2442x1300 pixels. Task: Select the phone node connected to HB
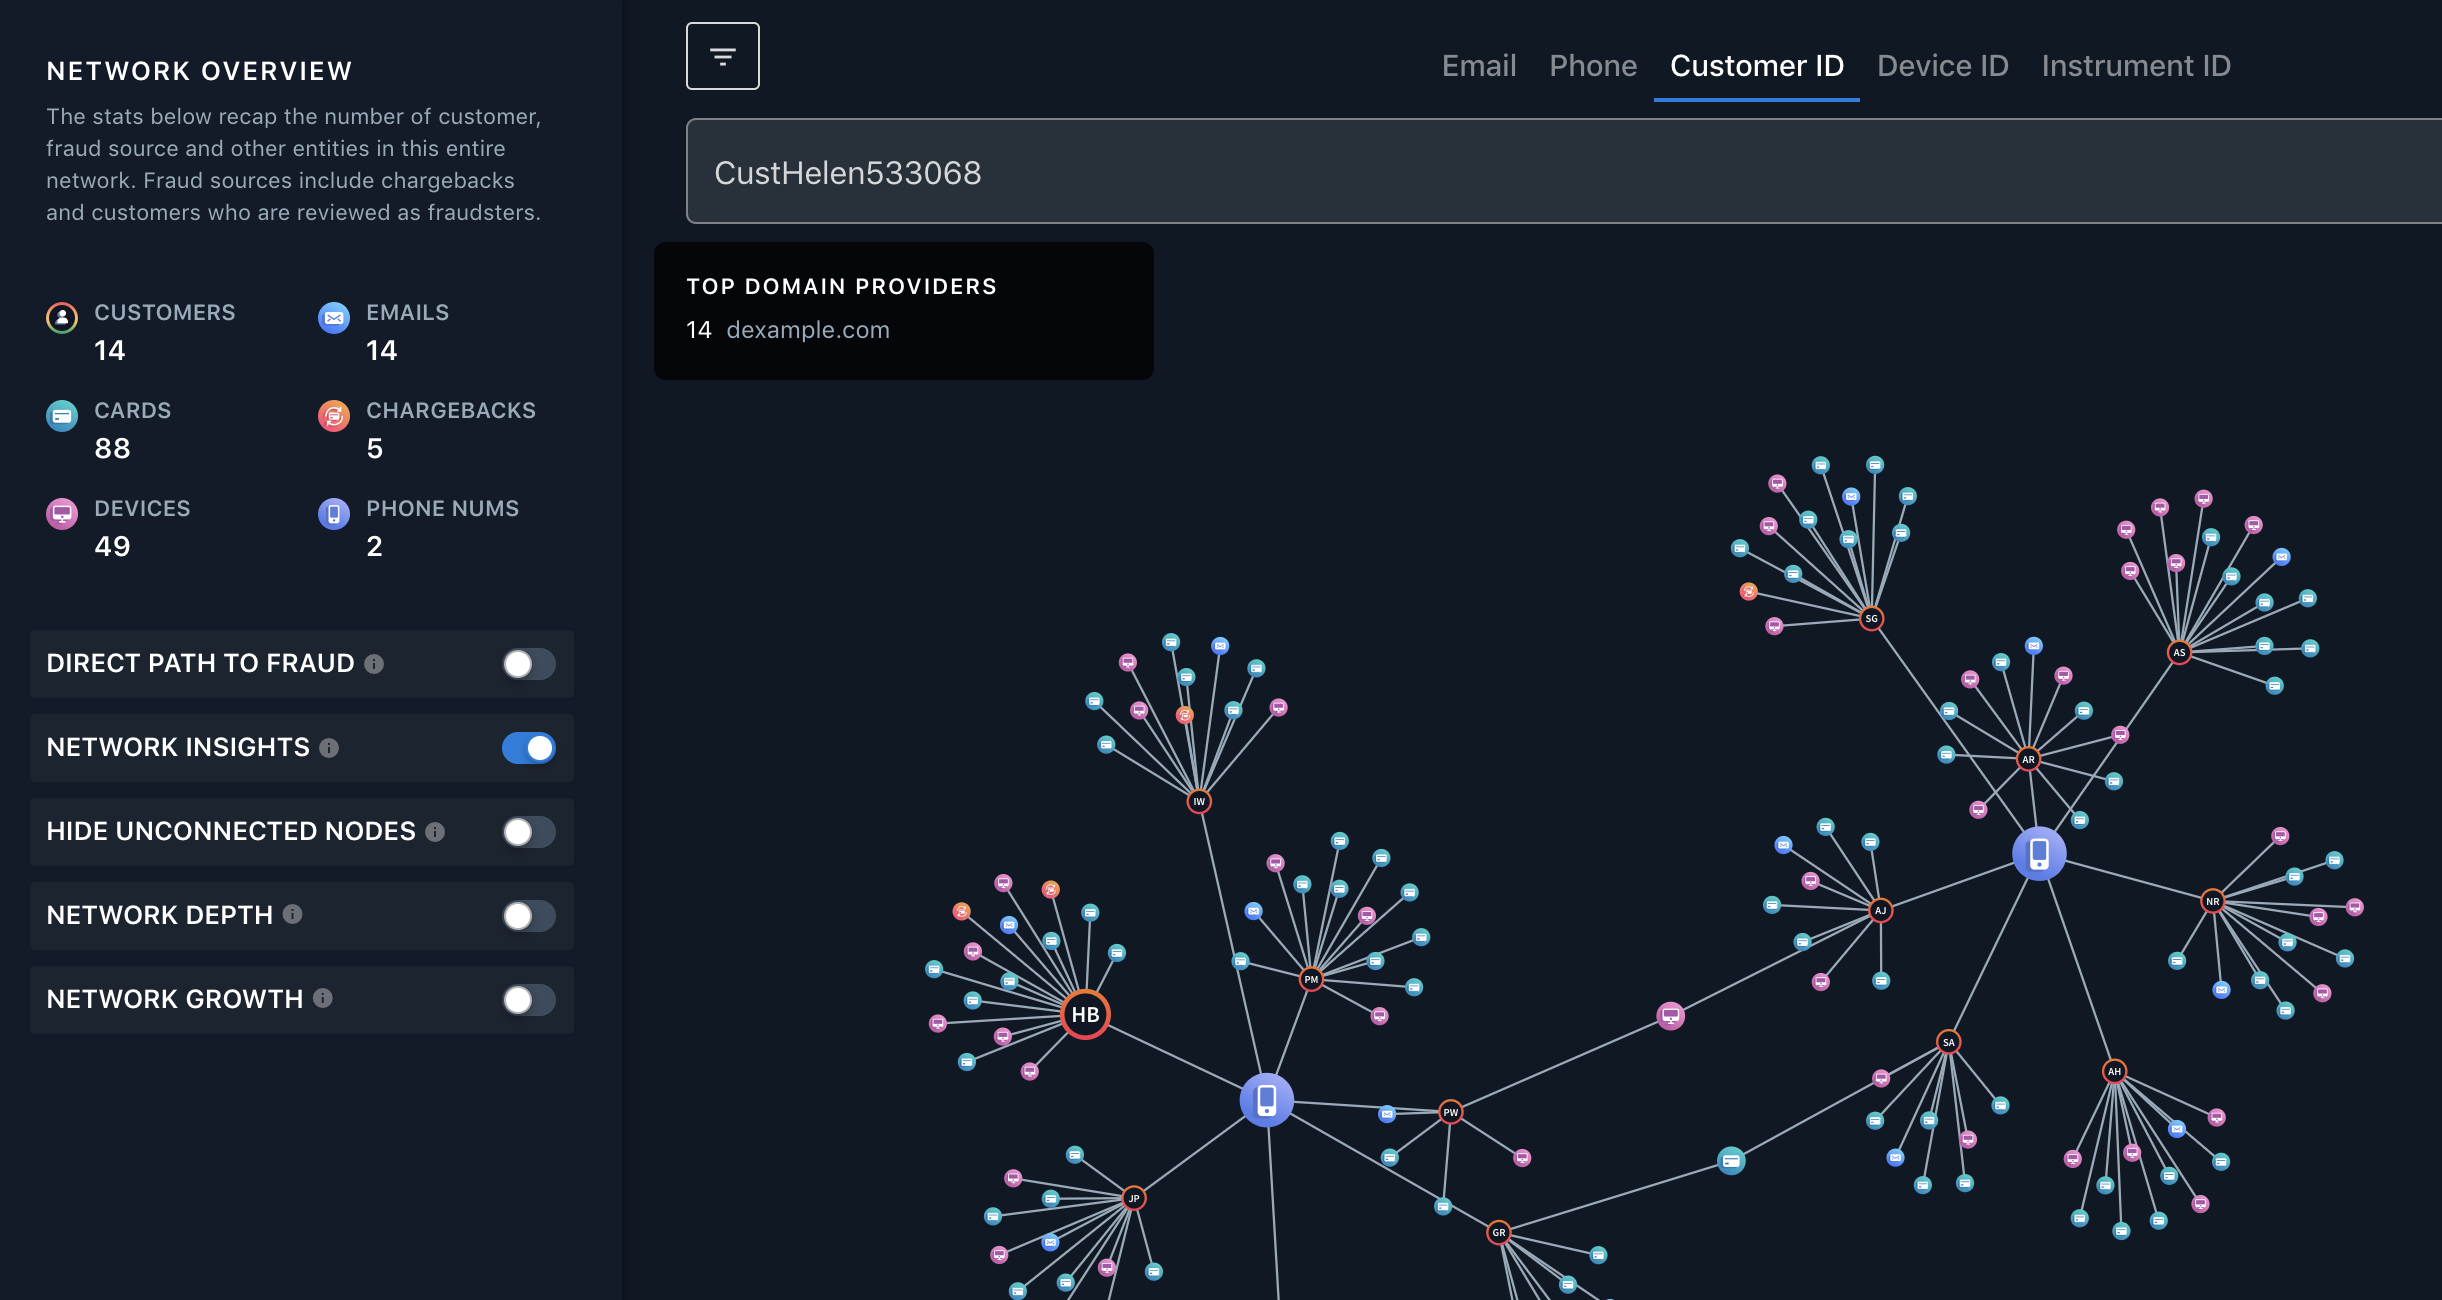[1266, 1100]
